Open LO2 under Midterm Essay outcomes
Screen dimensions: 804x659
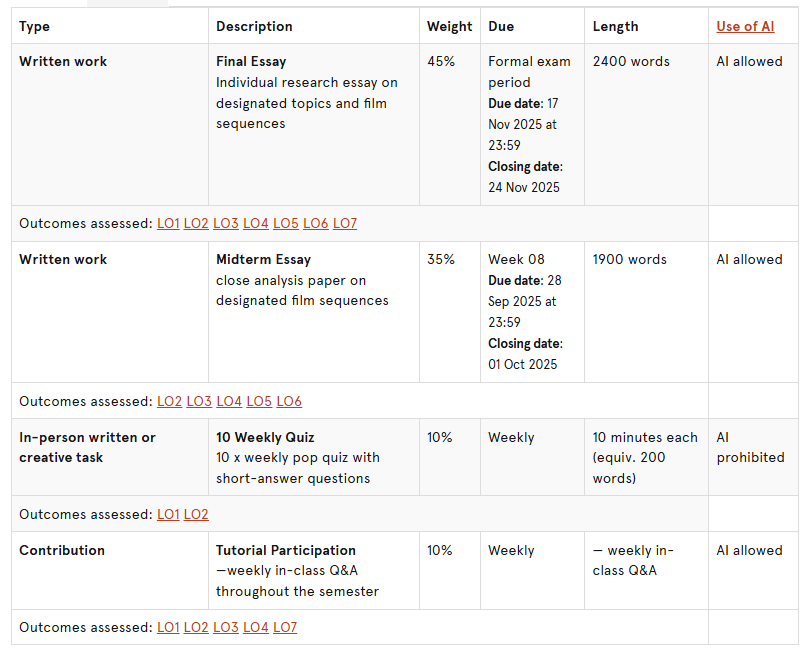(169, 401)
